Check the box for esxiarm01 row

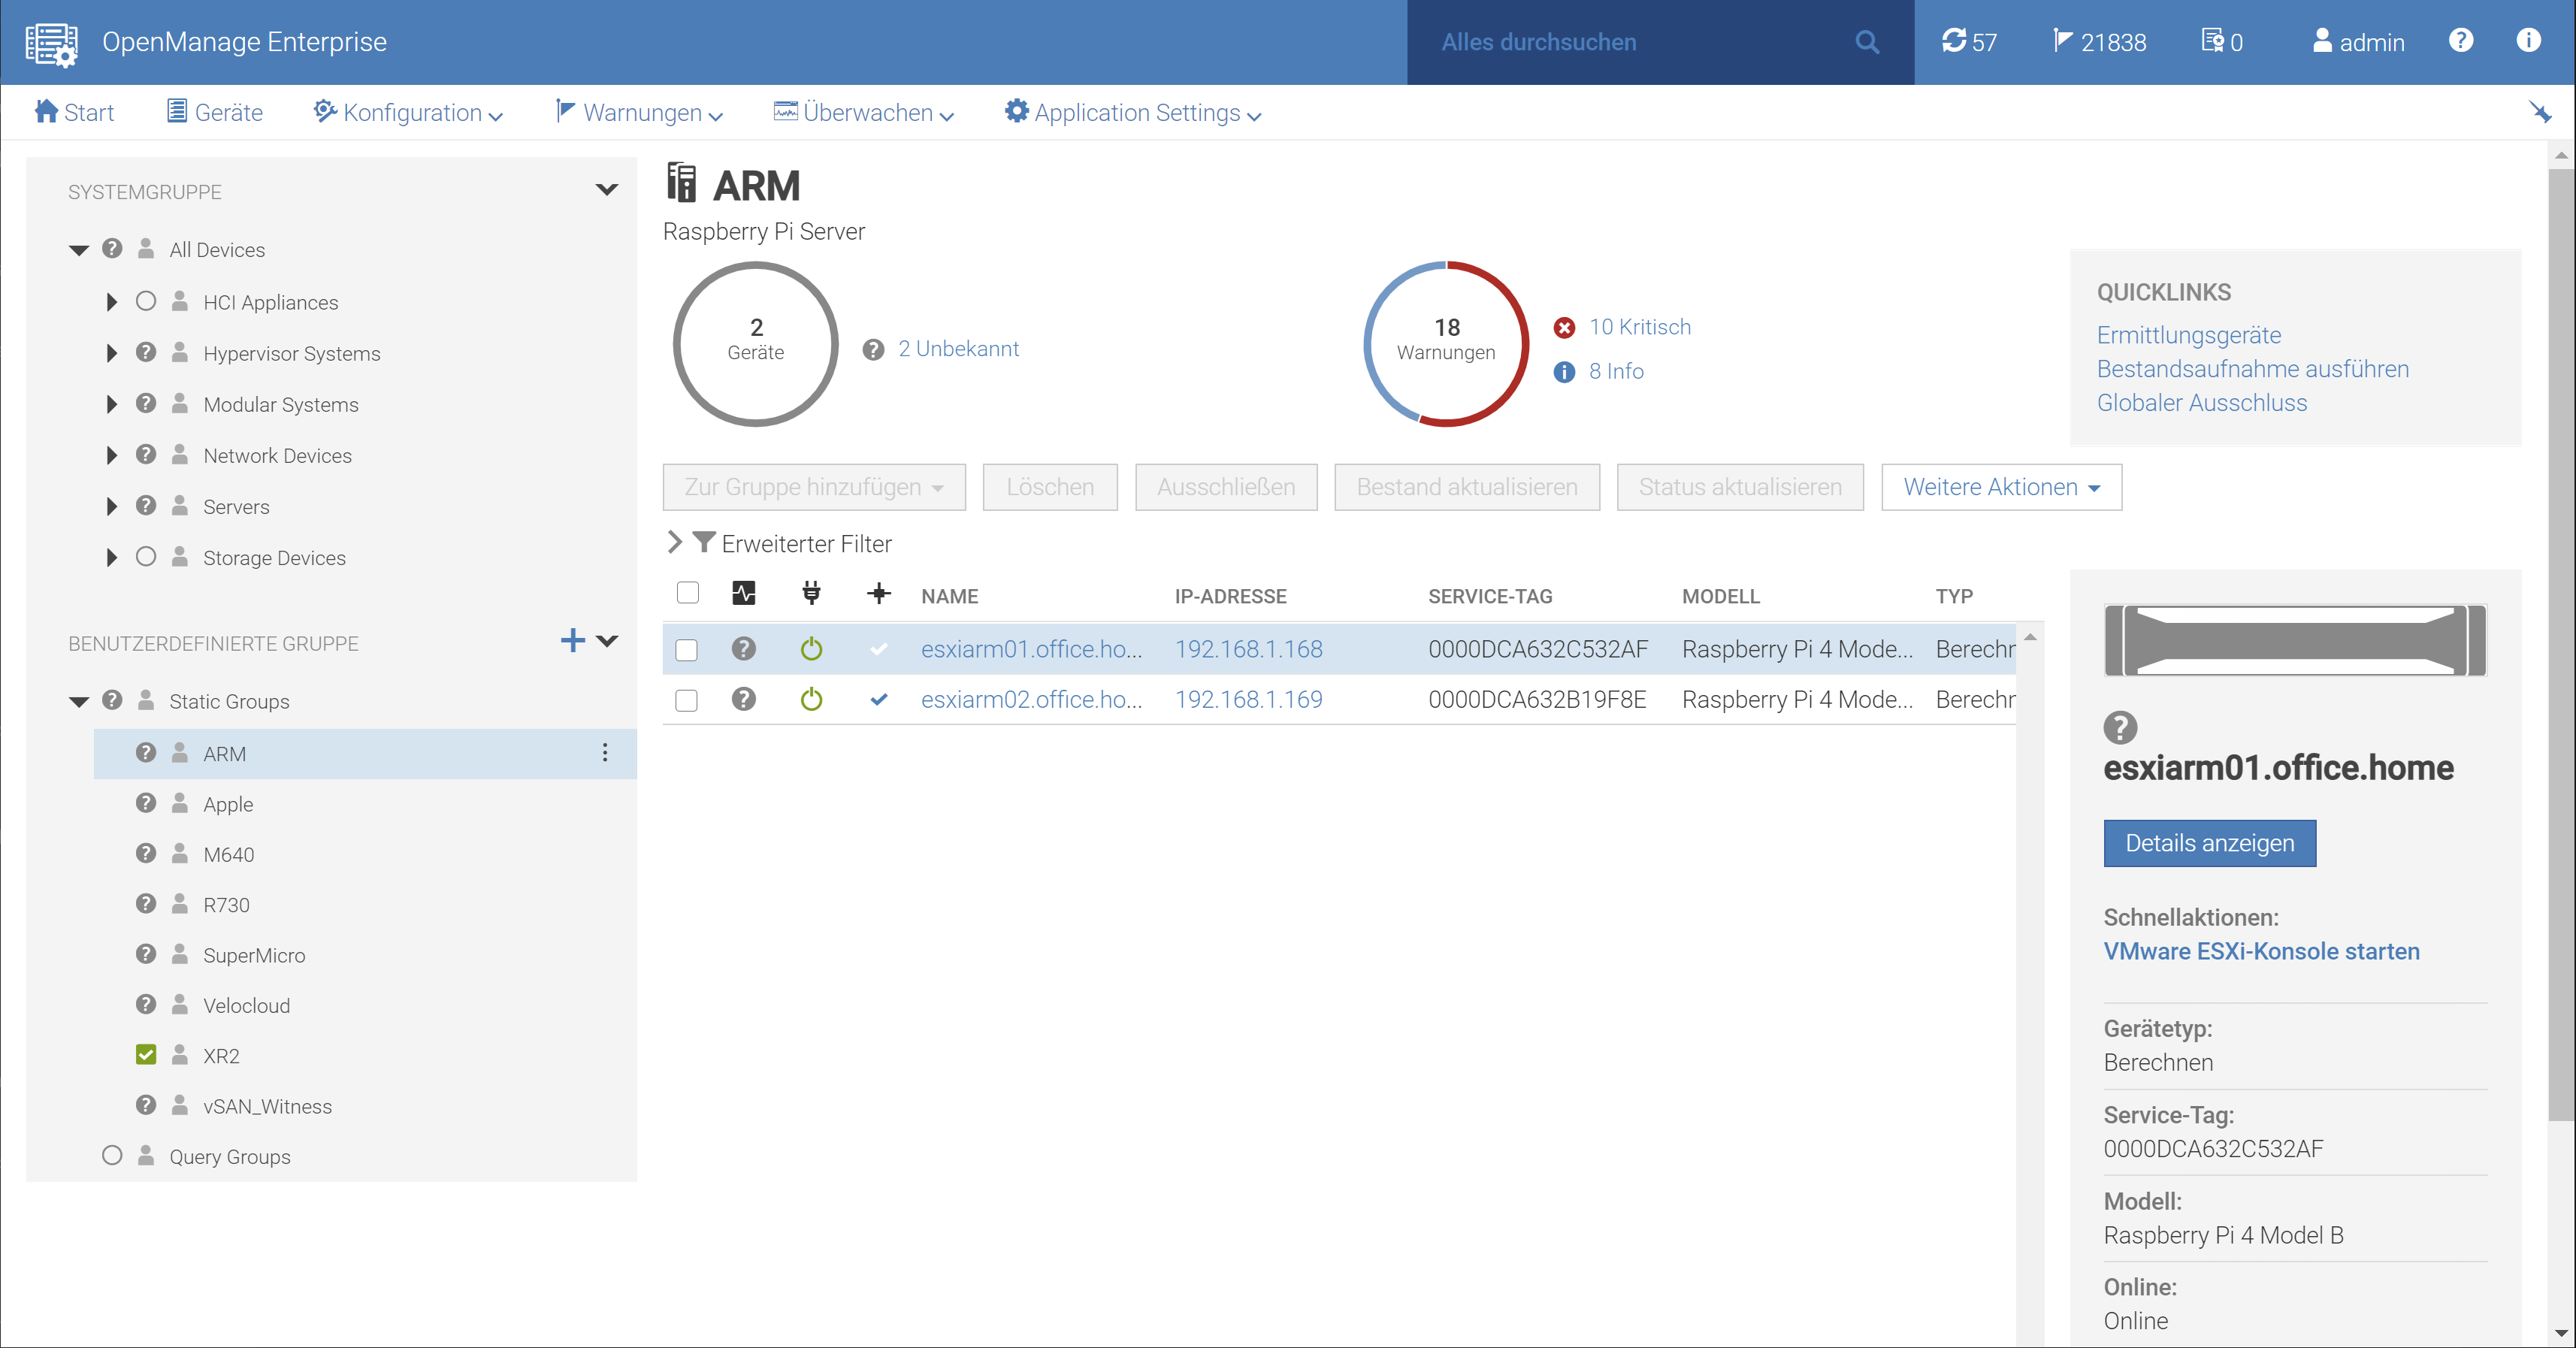pyautogui.click(x=686, y=650)
